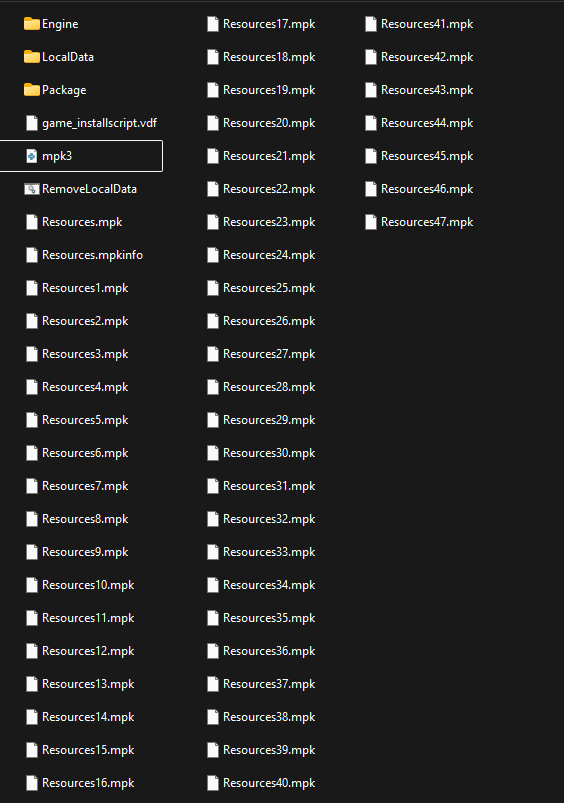Select the Engine folder icon
This screenshot has width=564, height=803.
(32, 24)
